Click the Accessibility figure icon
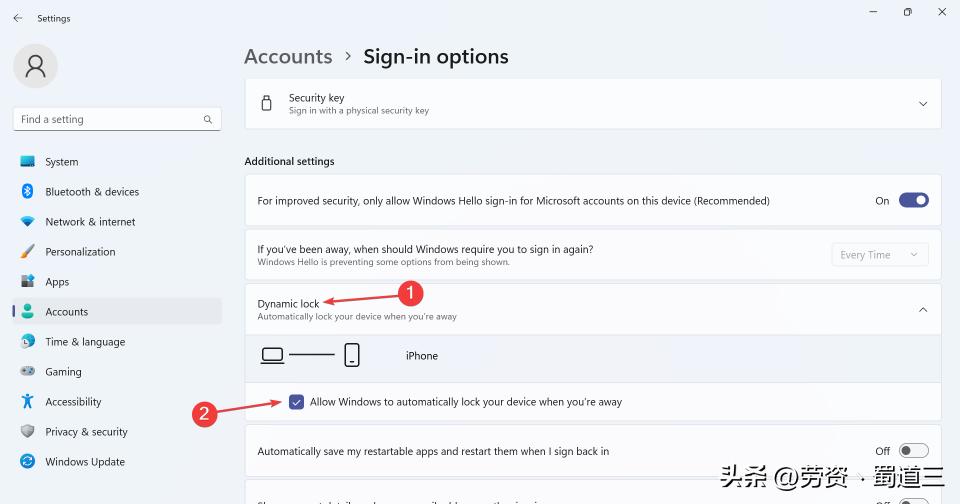 pyautogui.click(x=28, y=402)
